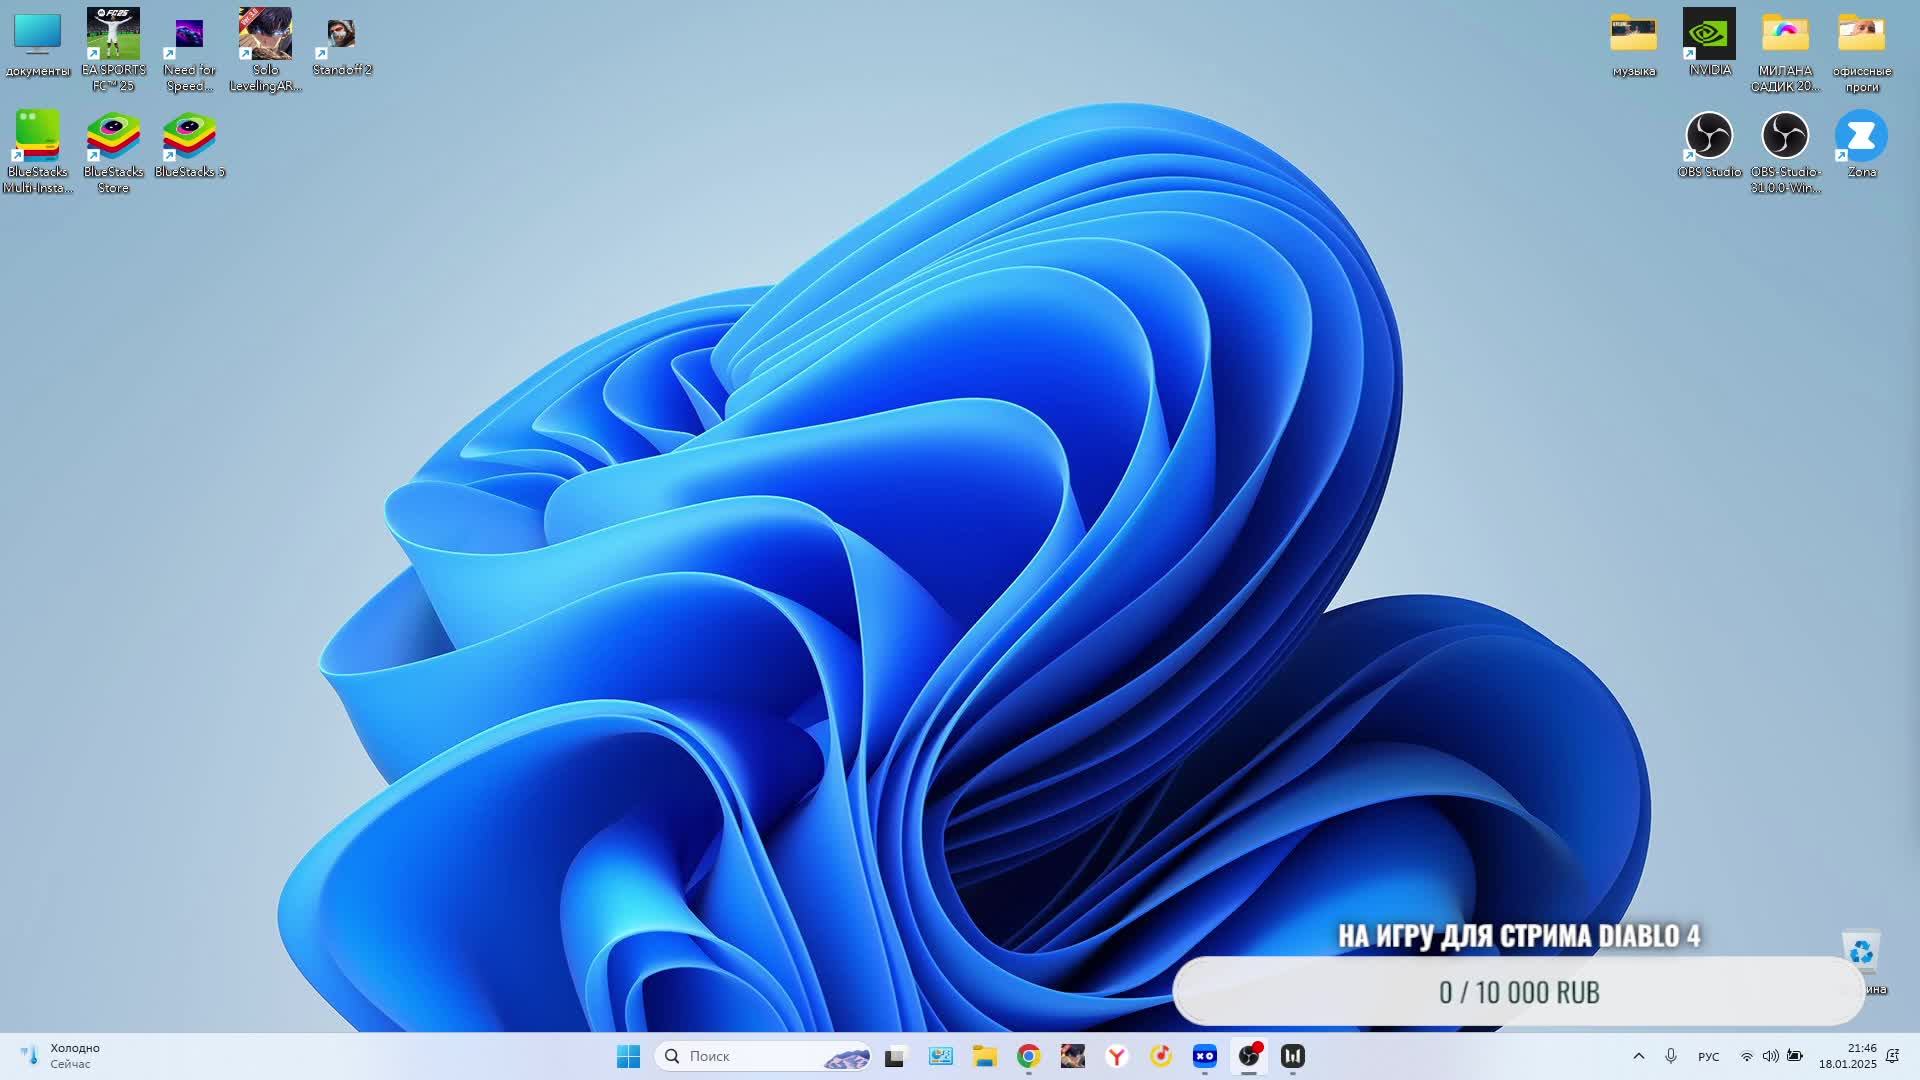Select the EA SPORTS FC 25 shortcut
The height and width of the screenshot is (1080, 1920).
click(x=113, y=50)
